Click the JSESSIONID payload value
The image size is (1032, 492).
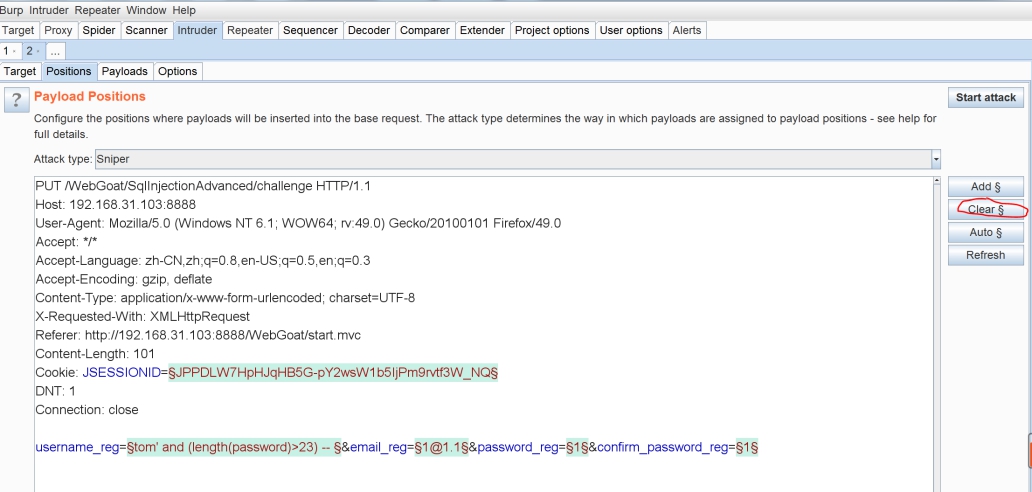[x=333, y=373]
